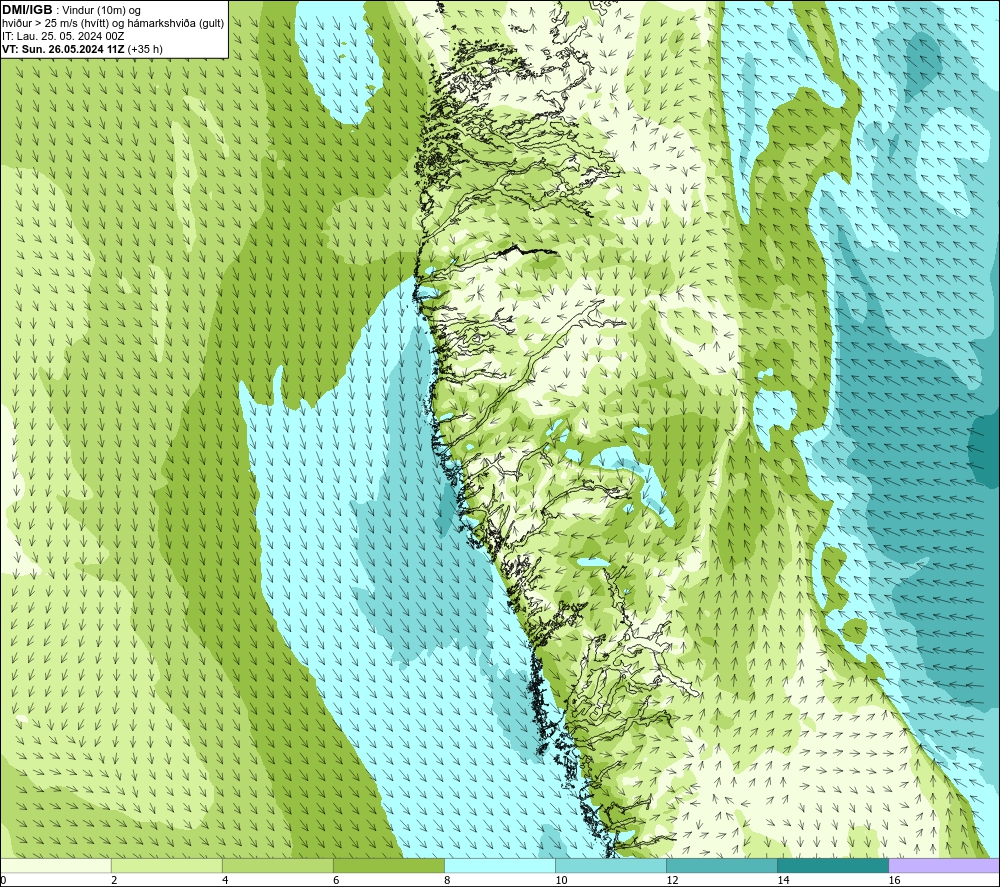This screenshot has height=887, width=1000.
Task: Click the legend scale label '4'
Action: point(225,881)
